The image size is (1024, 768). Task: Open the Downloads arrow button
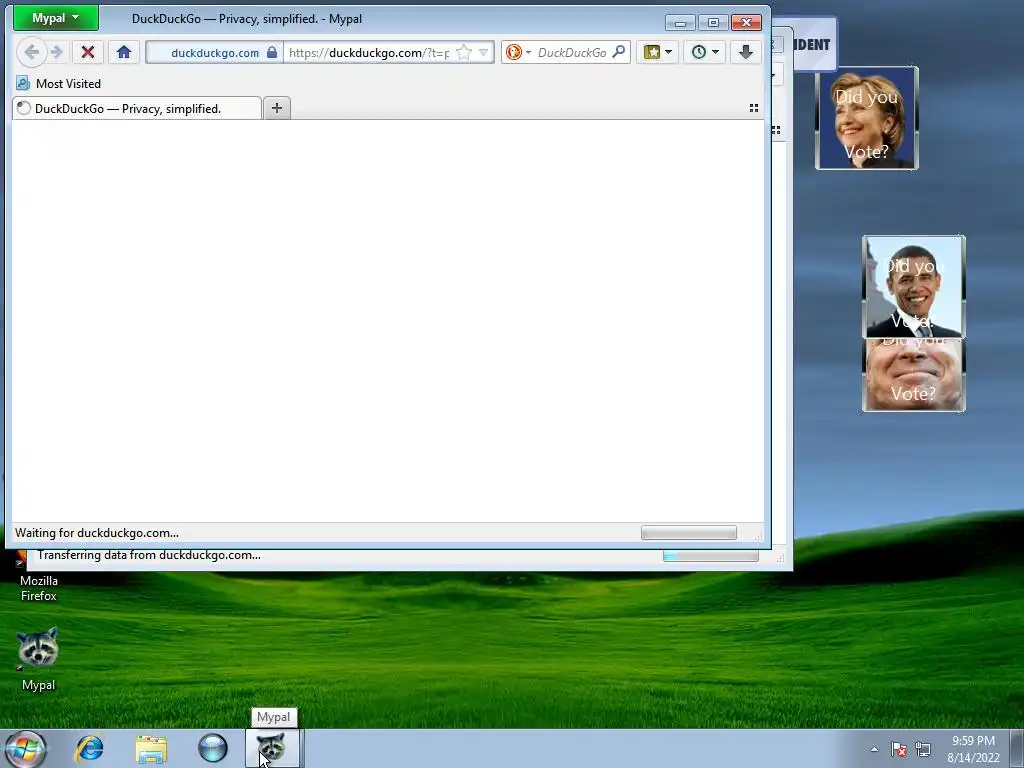click(x=746, y=52)
